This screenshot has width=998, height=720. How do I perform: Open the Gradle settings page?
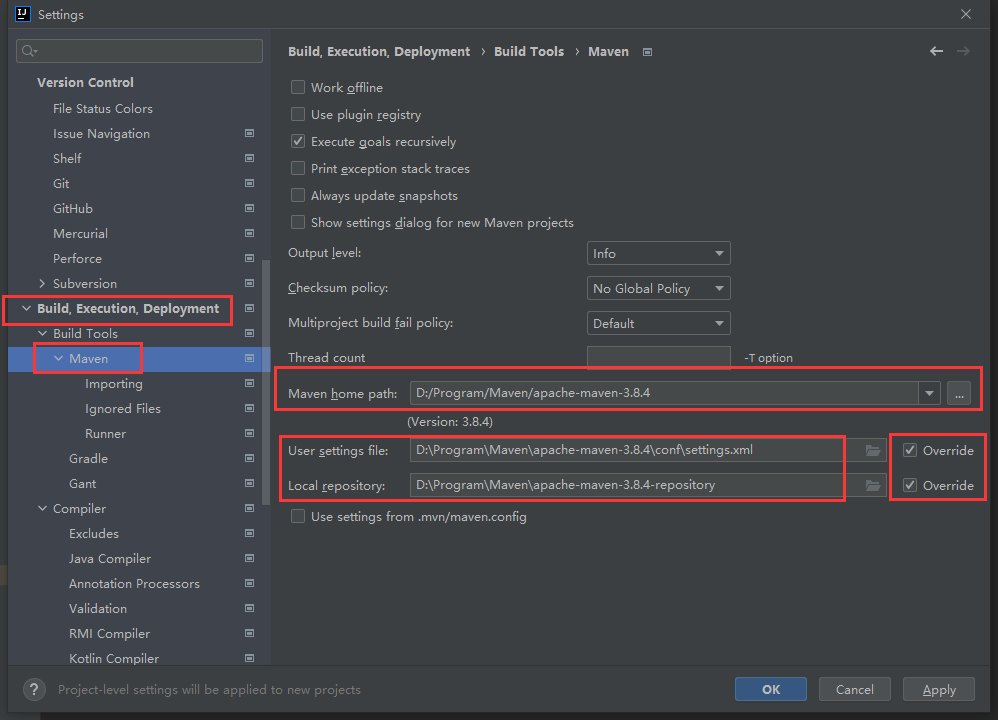pyautogui.click(x=88, y=458)
